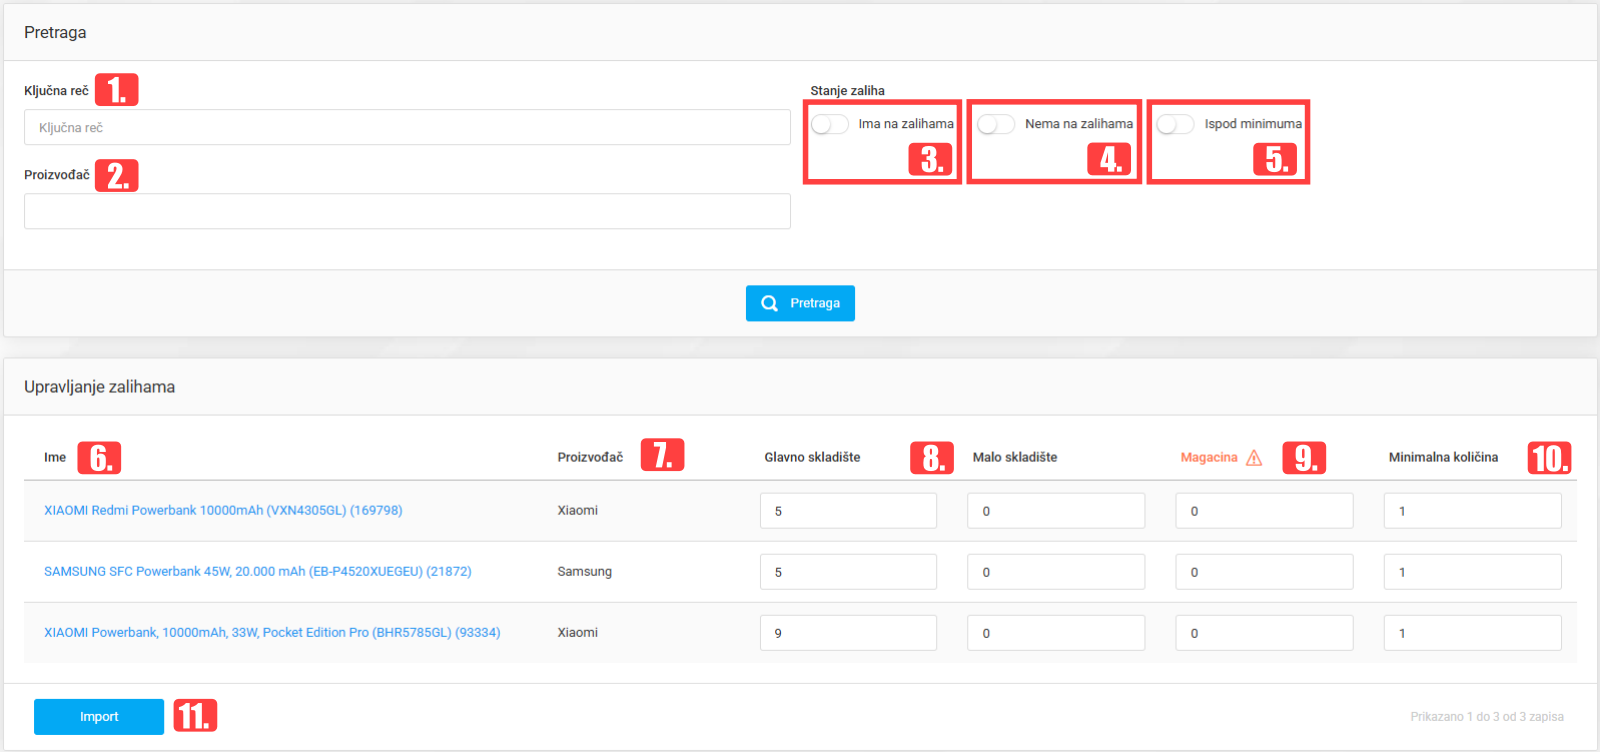Click Glavno skladište field showing 9
The image size is (1600, 752).
point(848,633)
